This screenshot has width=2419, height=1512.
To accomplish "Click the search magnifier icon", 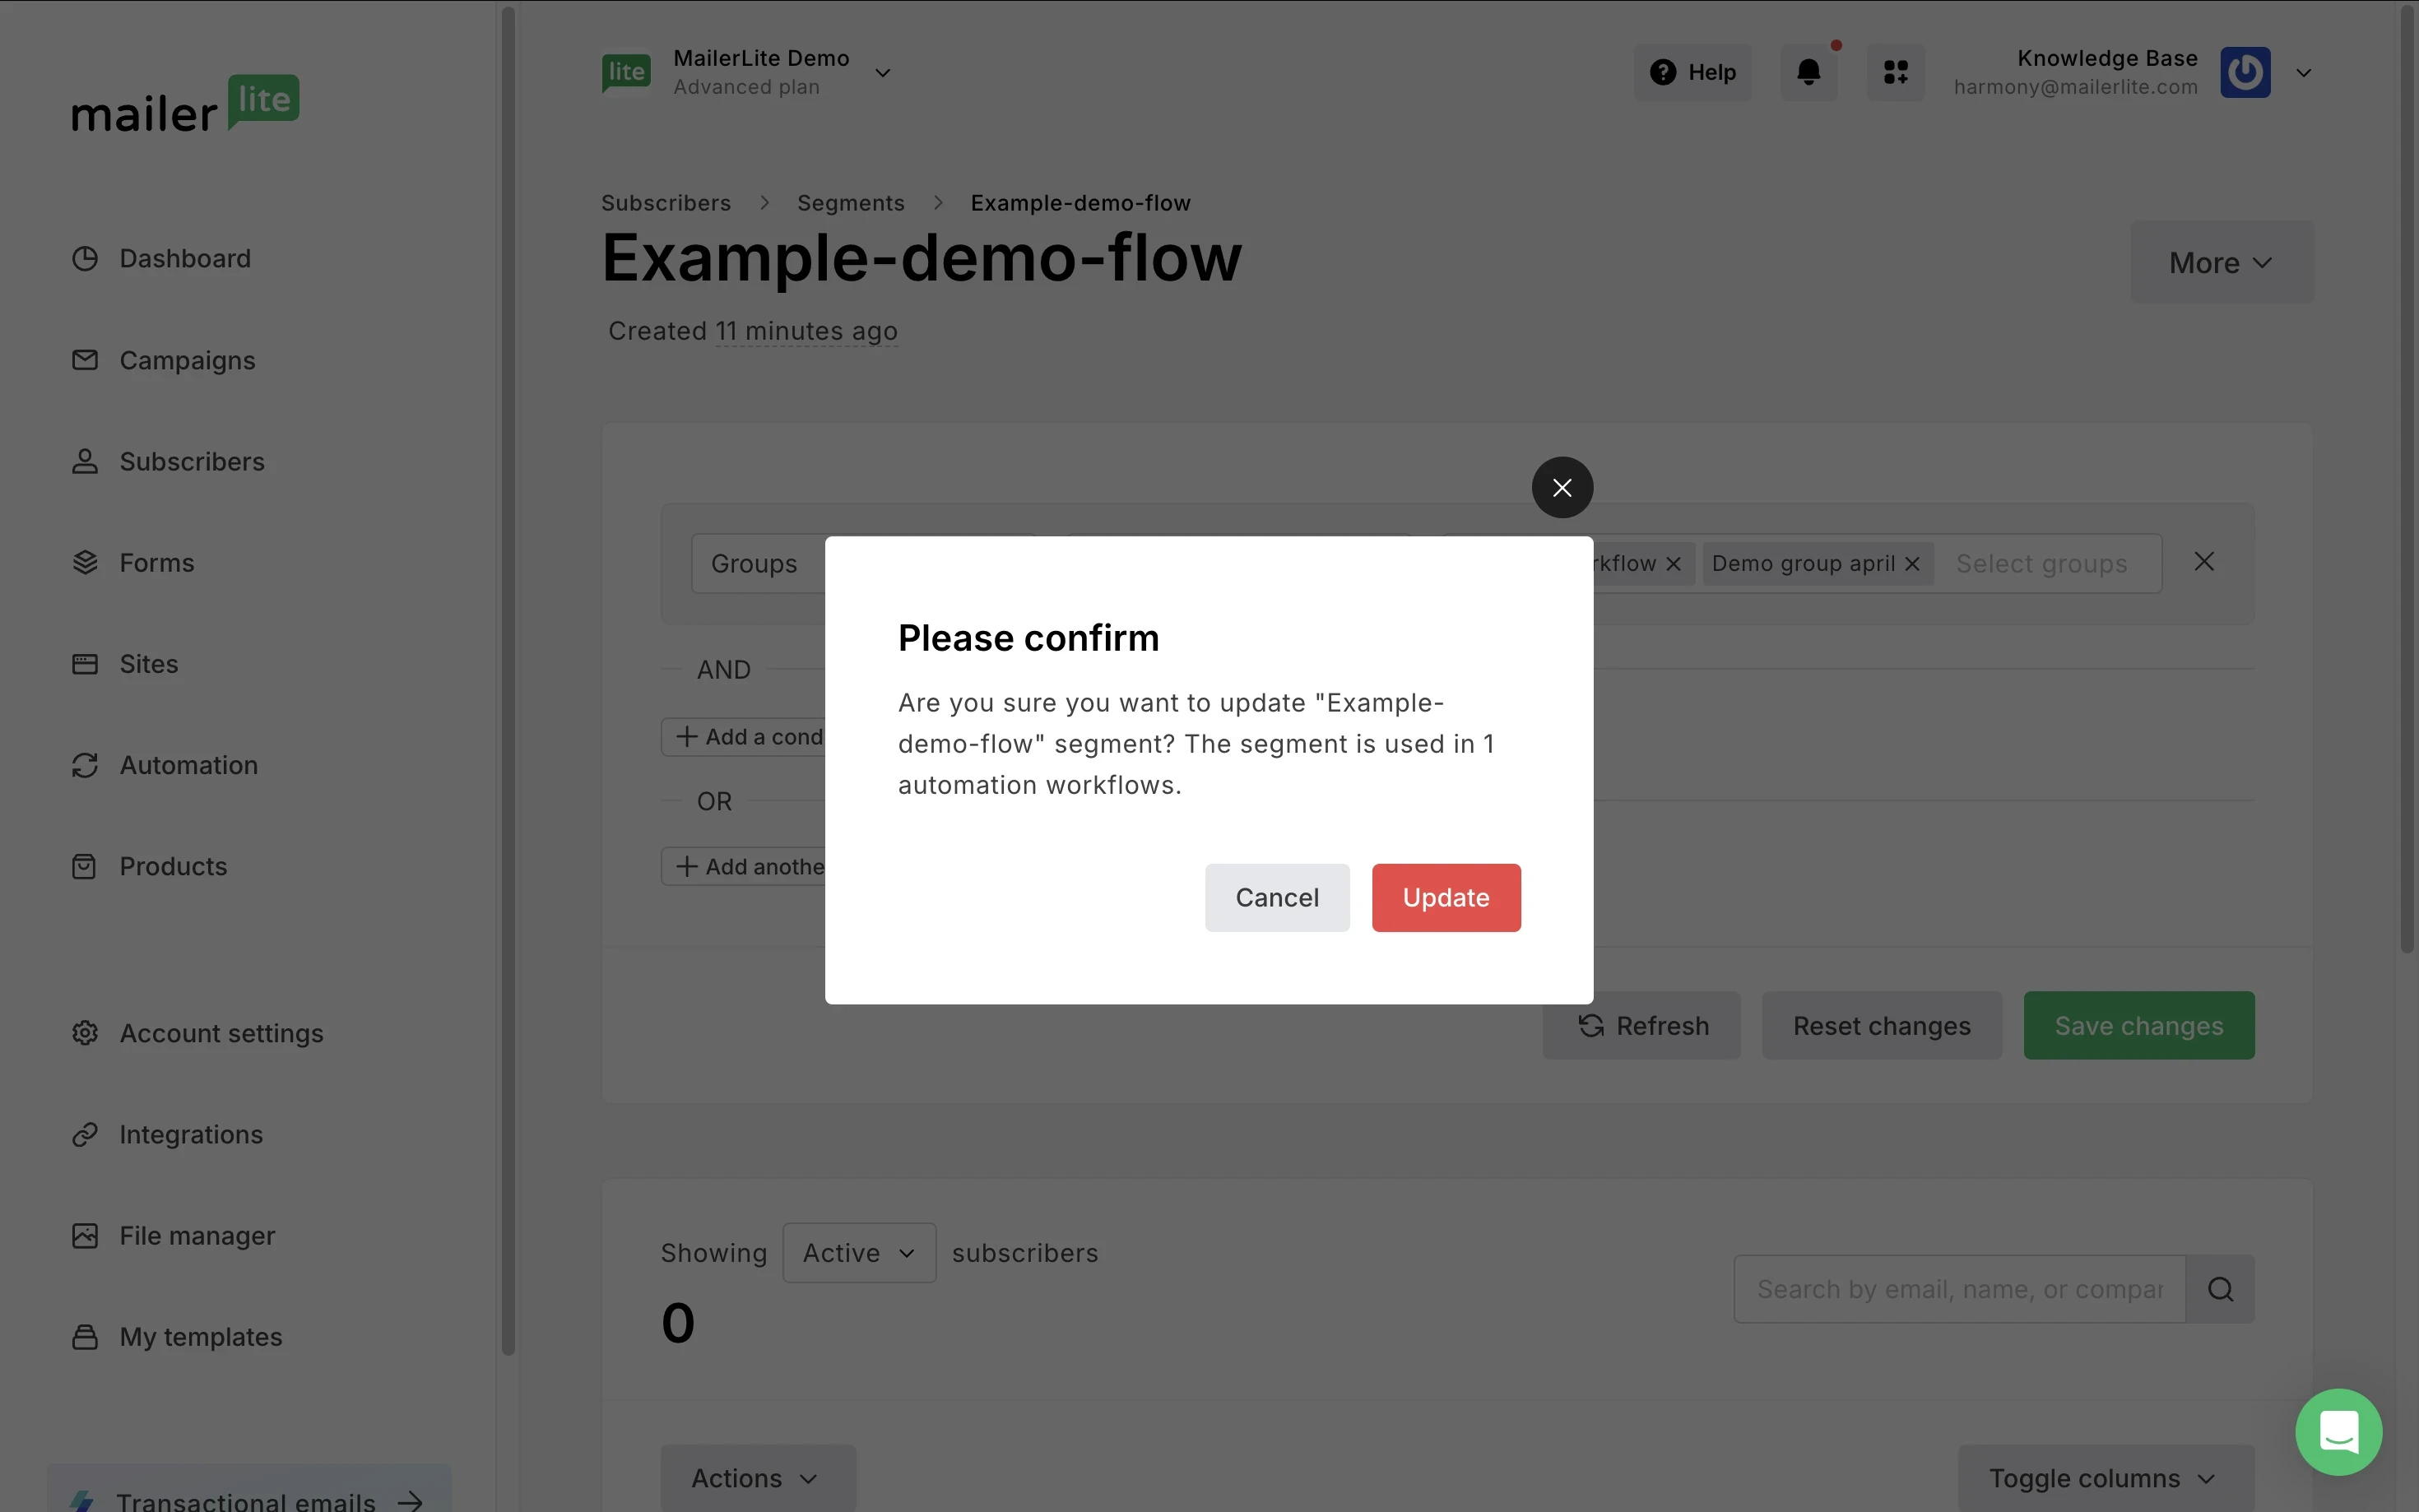I will pos(2220,1289).
